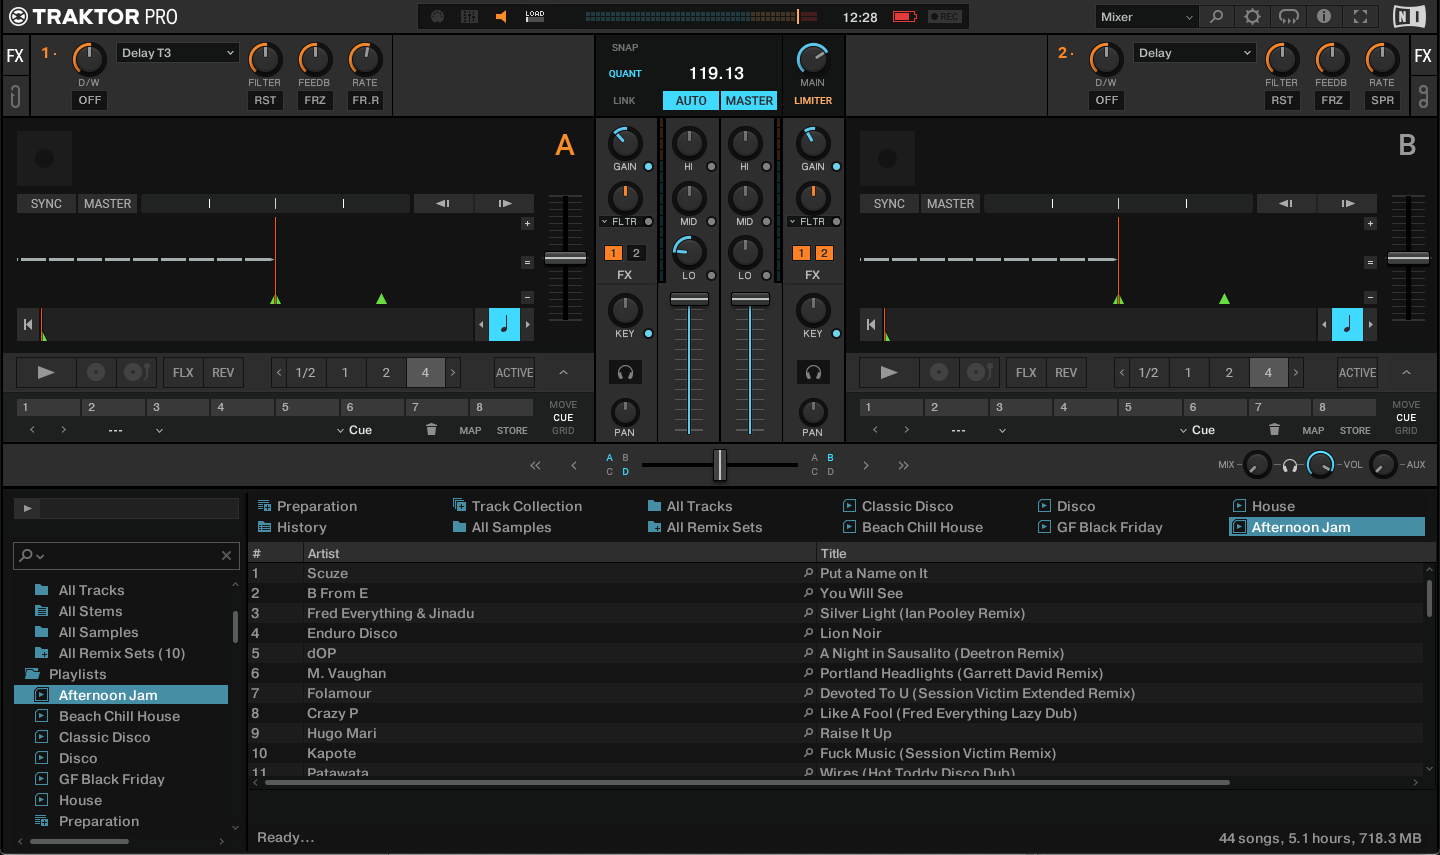Open the Delay T3 effect dropdown

coord(178,53)
